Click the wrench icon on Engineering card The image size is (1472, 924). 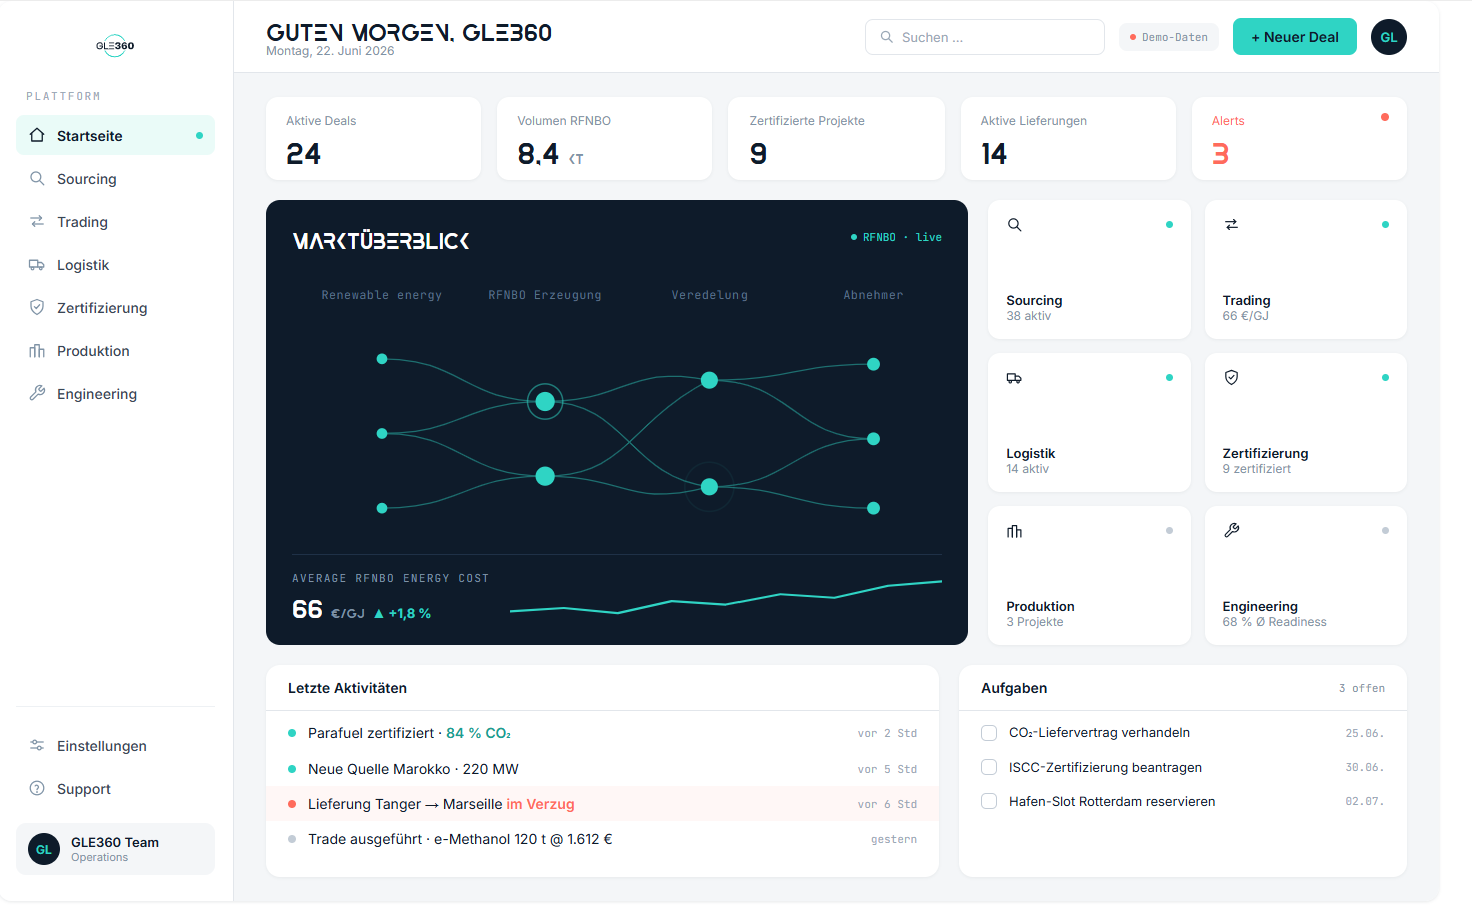1231,531
